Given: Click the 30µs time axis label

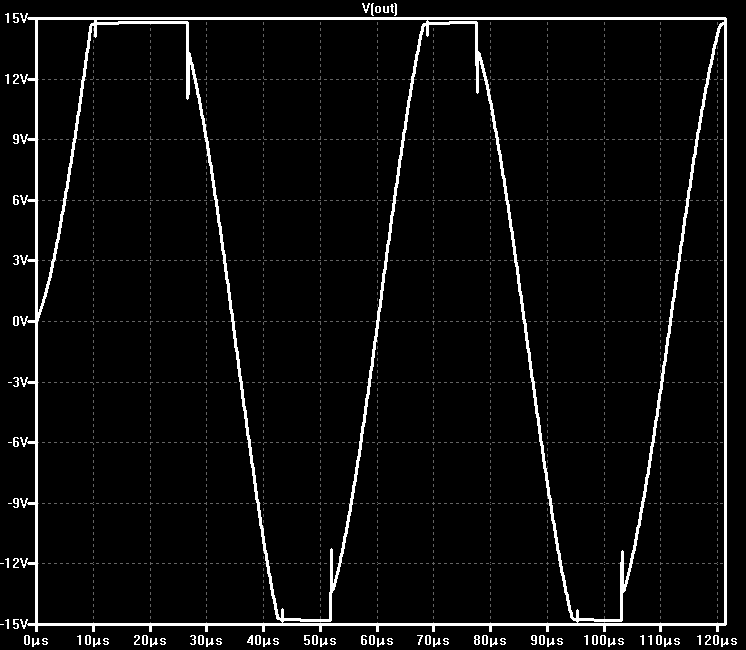Looking at the screenshot, I should pyautogui.click(x=206, y=640).
